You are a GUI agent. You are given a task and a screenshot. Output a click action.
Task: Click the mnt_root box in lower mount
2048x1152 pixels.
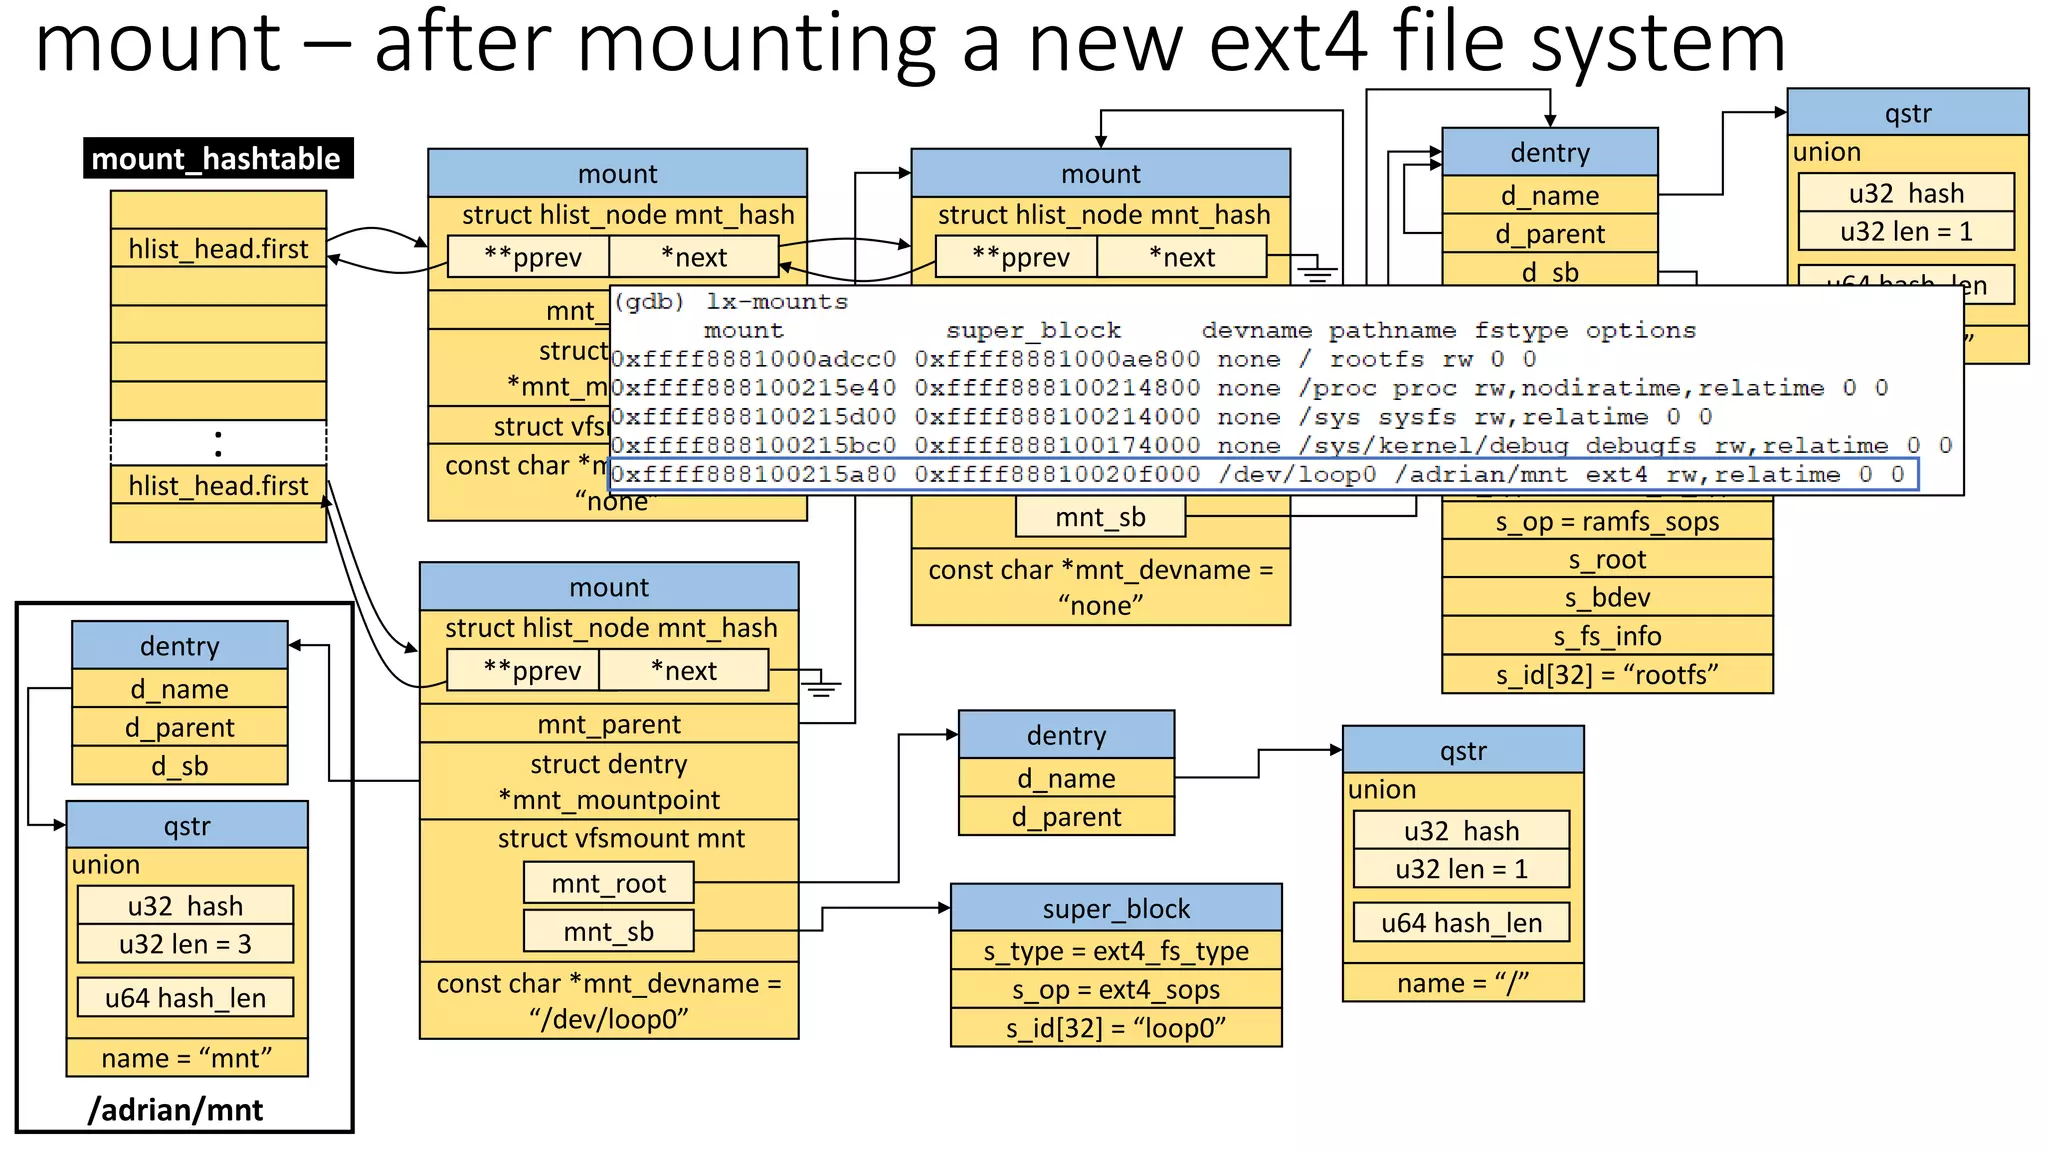coord(608,883)
